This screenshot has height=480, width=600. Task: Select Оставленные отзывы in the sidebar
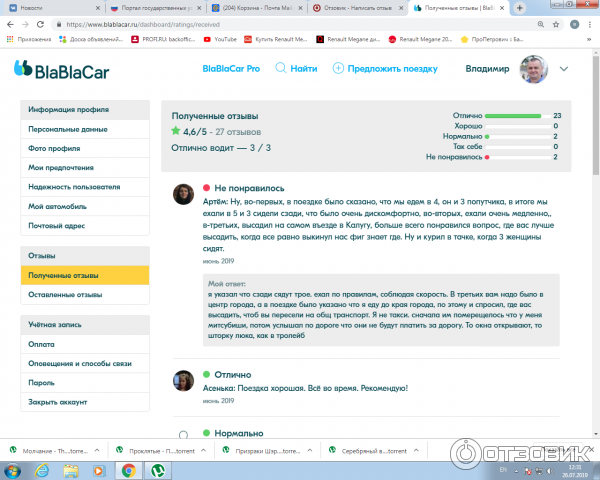tap(65, 294)
